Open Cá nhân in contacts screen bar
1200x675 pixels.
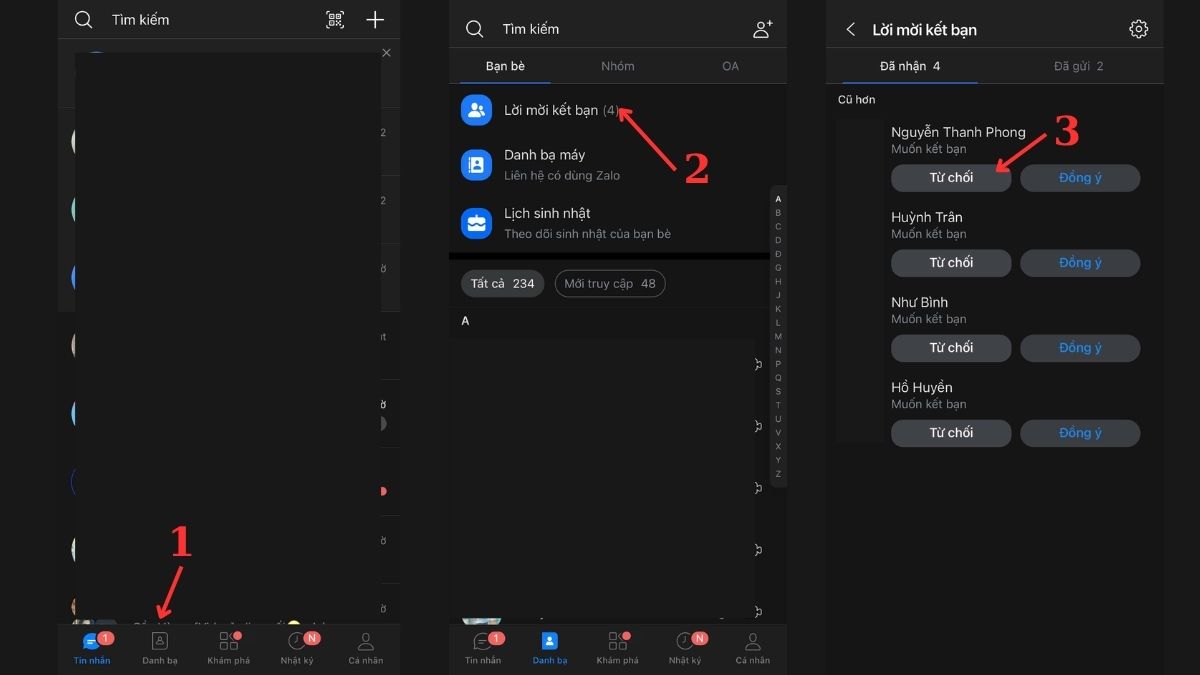pos(753,648)
